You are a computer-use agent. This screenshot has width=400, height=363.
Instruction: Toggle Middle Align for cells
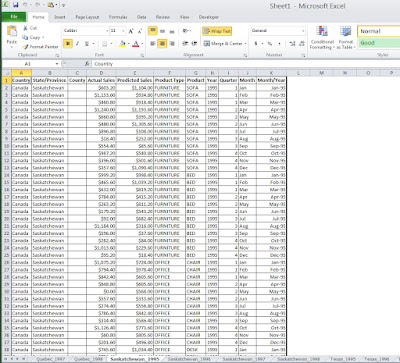tap(162, 31)
